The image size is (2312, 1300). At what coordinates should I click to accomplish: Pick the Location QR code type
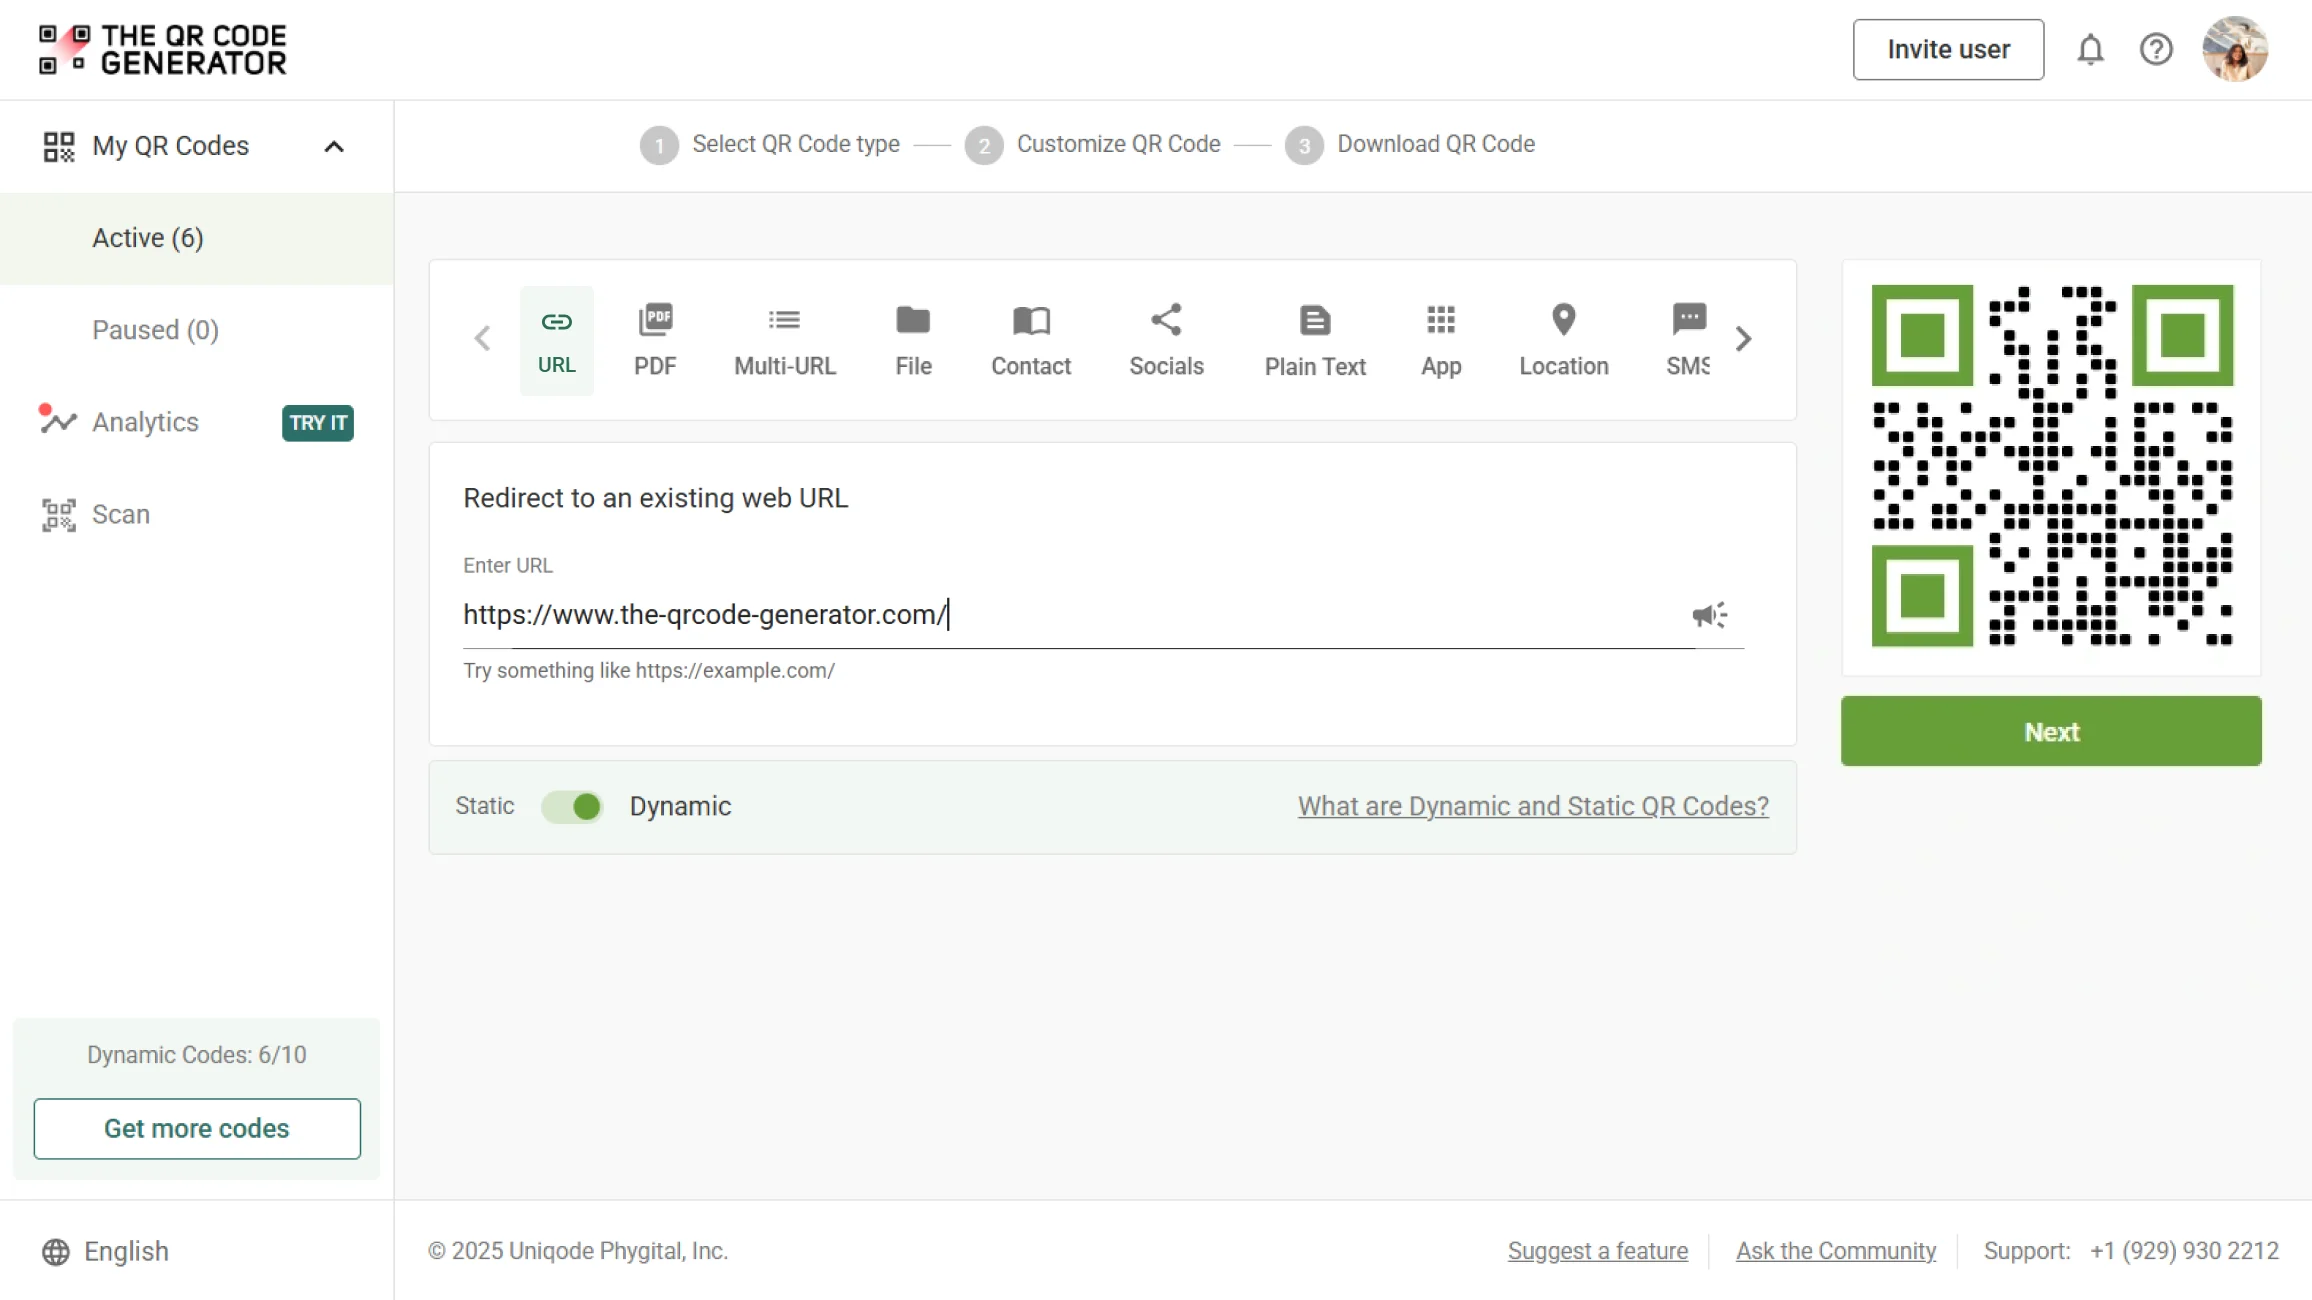pos(1563,340)
